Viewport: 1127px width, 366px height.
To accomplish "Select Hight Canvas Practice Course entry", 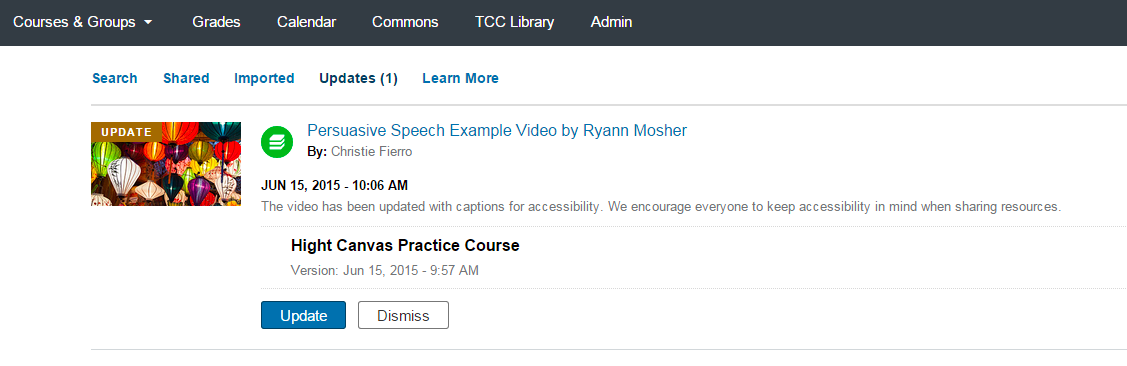I will click(405, 245).
